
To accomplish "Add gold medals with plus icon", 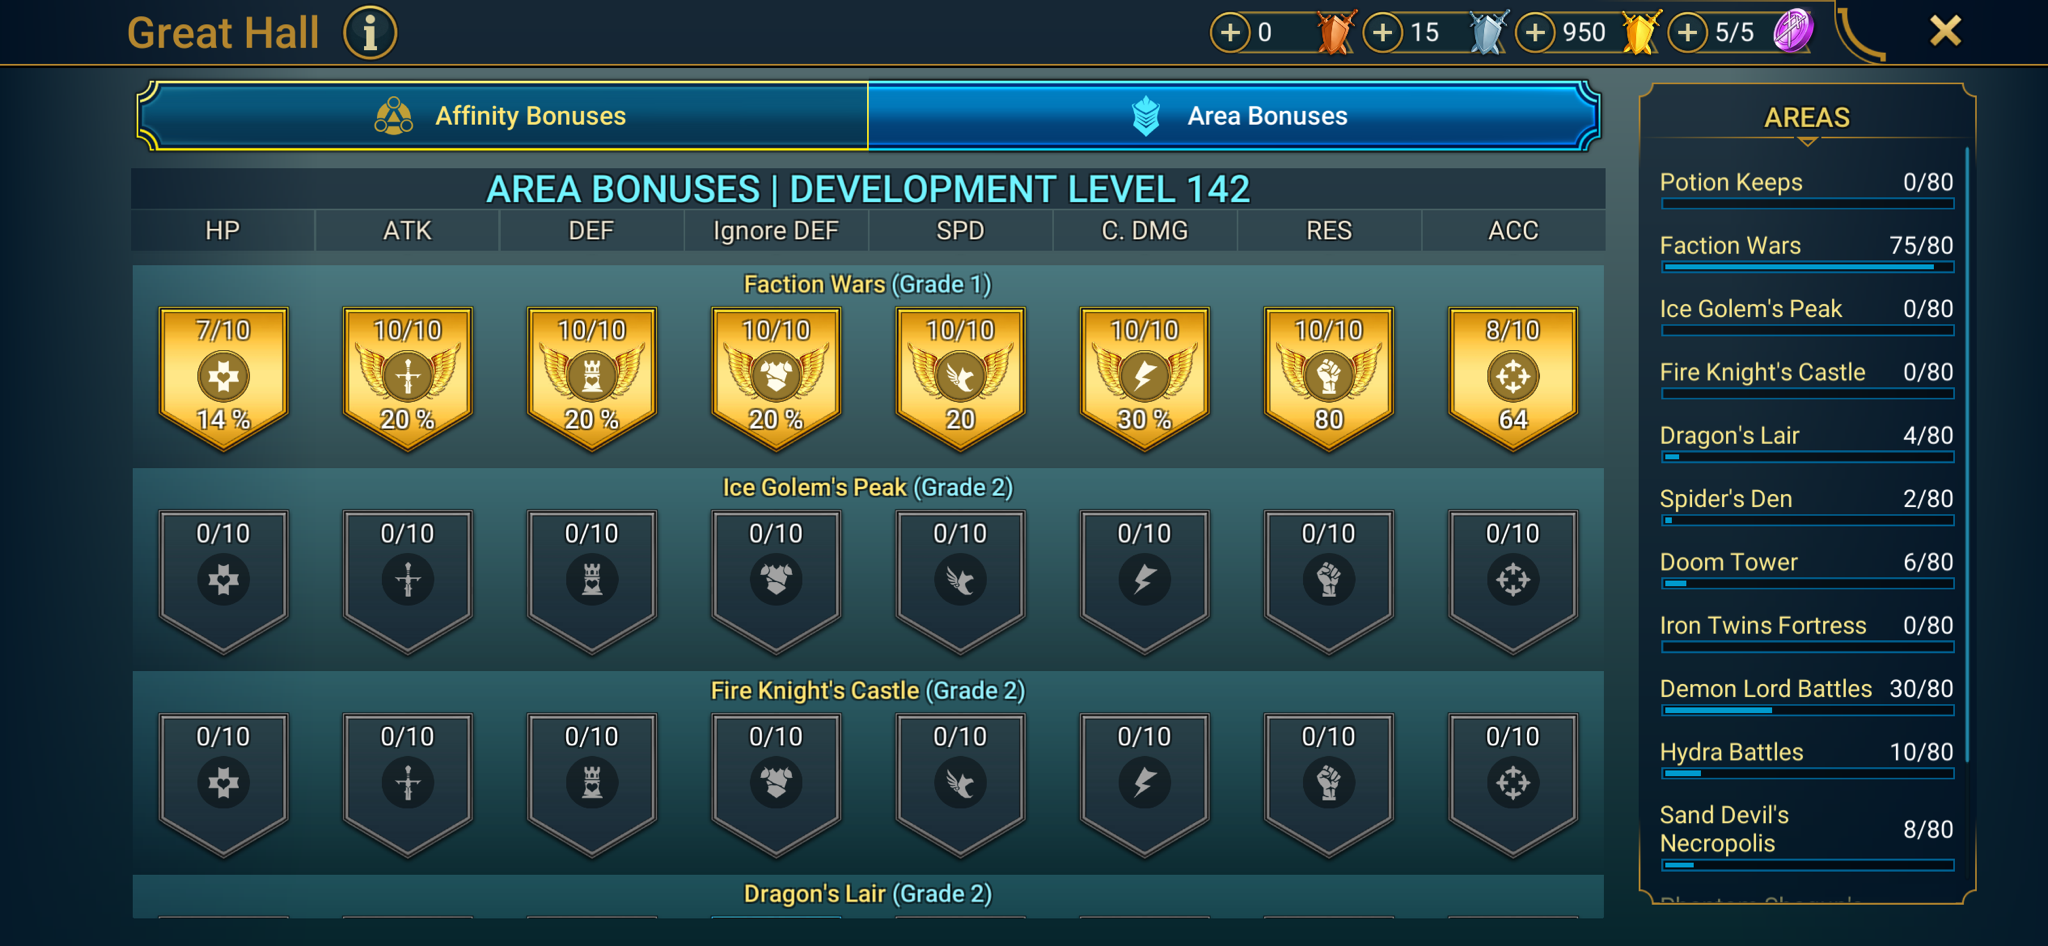I will [x=1536, y=33].
